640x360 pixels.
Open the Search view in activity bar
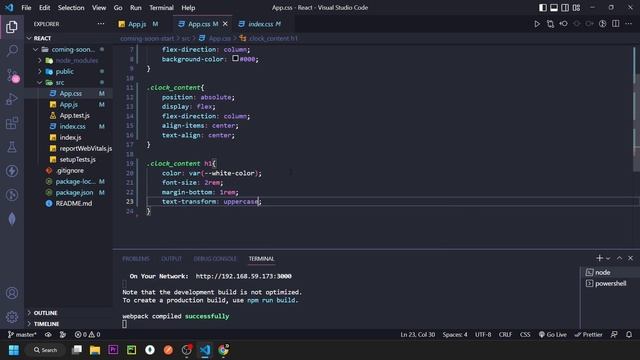[12, 51]
